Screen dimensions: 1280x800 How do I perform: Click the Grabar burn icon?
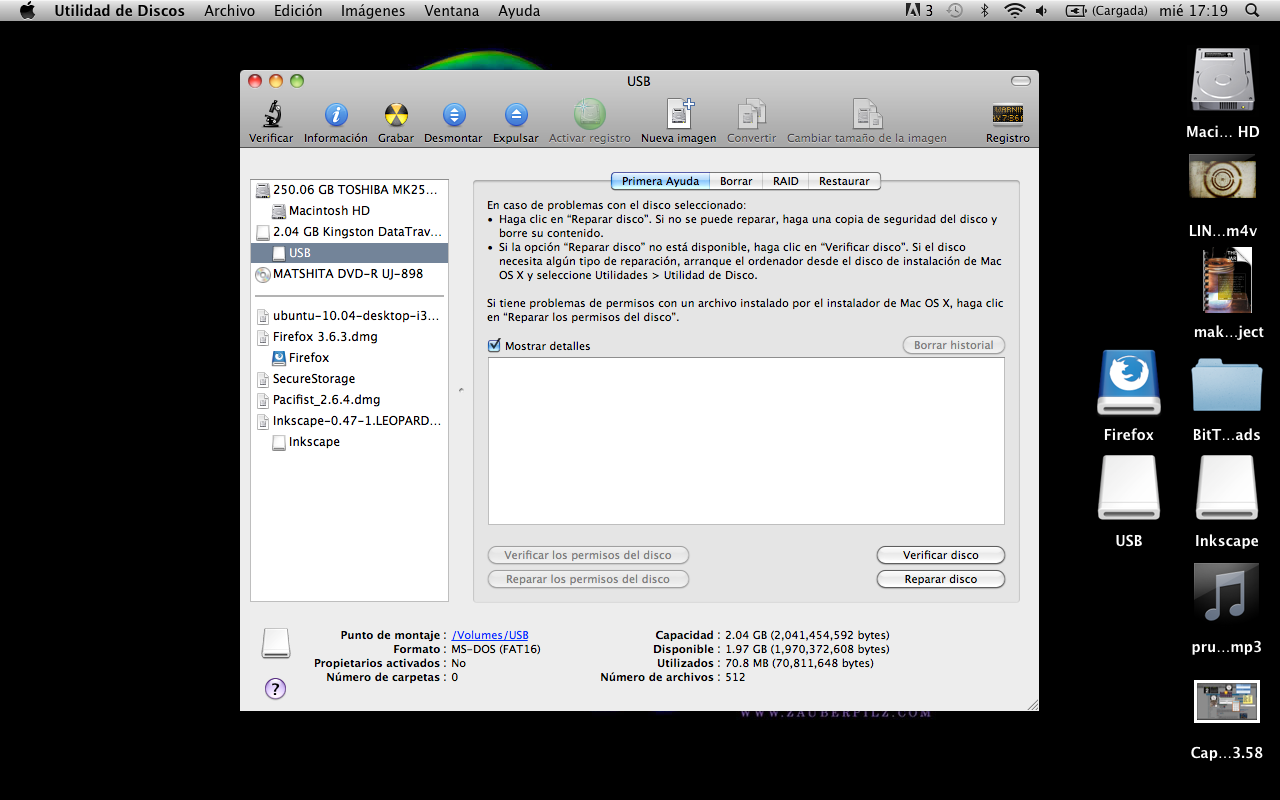coord(396,115)
